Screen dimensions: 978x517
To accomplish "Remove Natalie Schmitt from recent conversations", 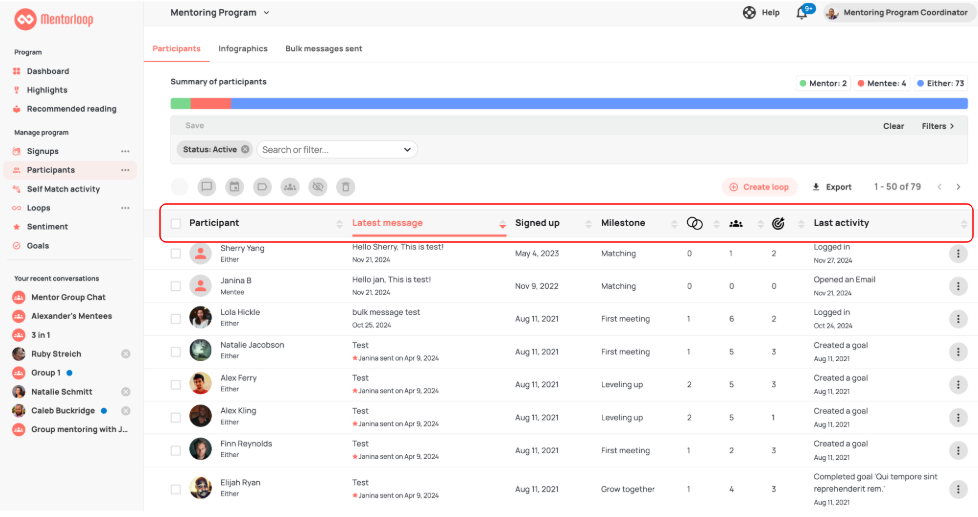I will point(125,392).
